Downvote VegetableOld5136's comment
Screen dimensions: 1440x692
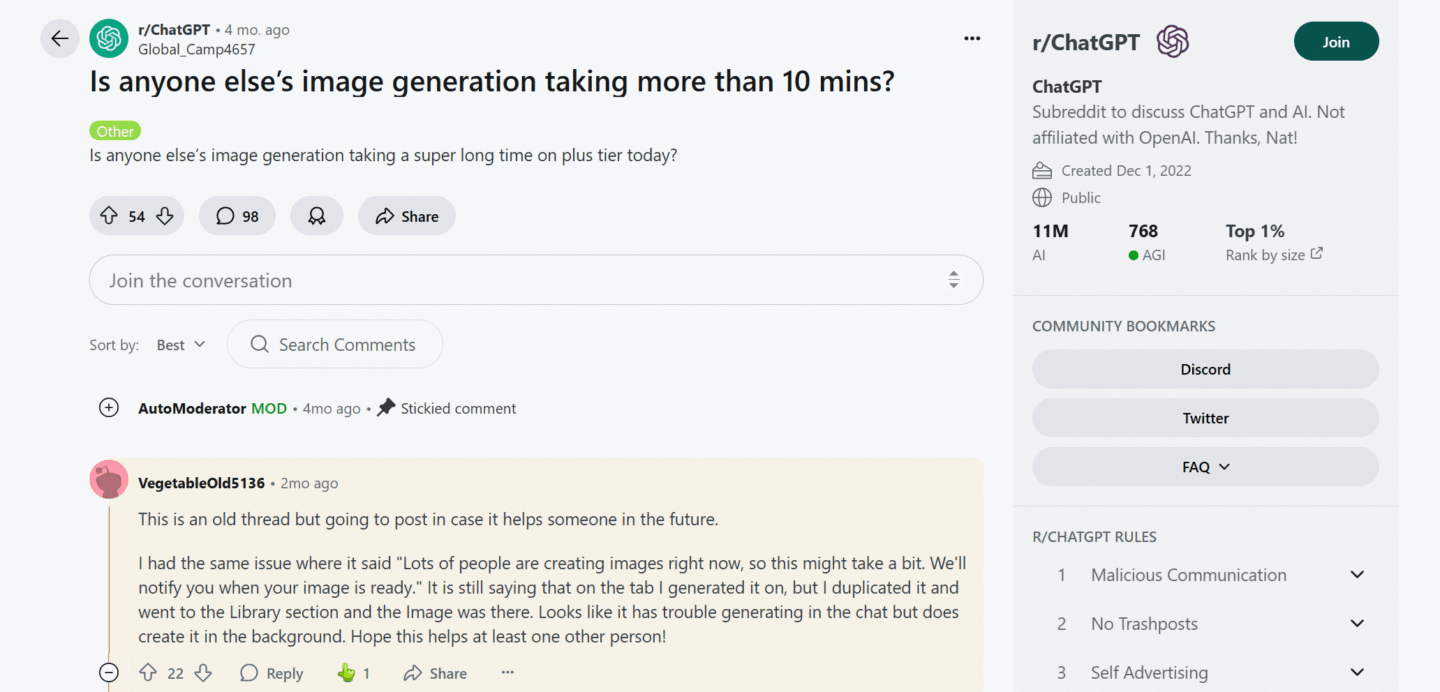(203, 673)
